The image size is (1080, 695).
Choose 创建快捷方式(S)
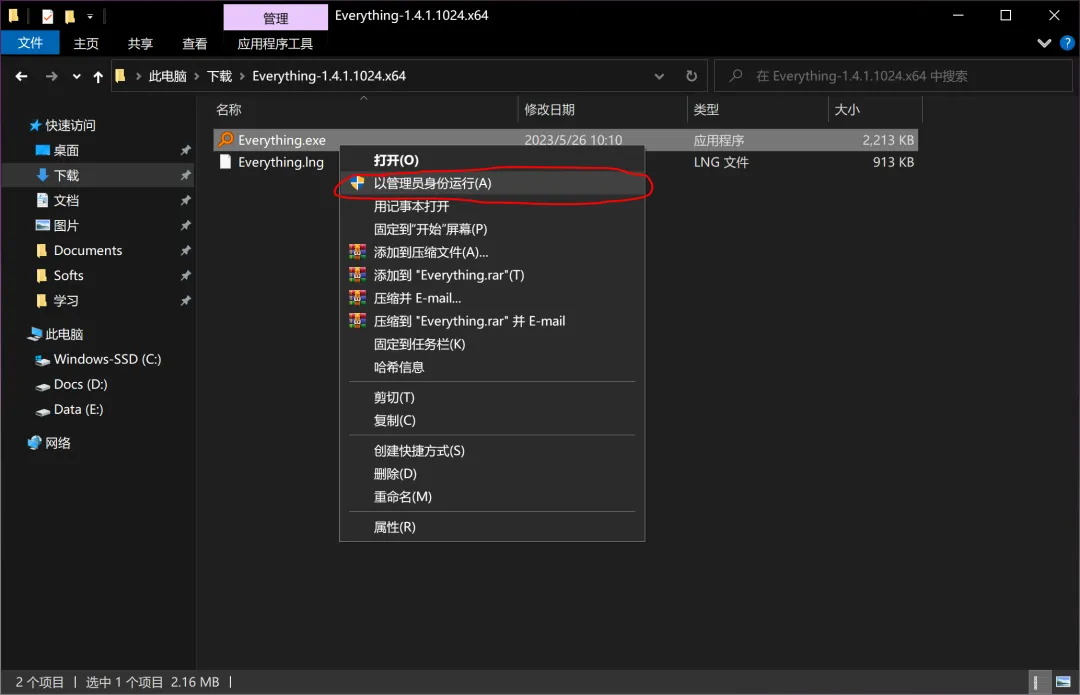tap(492, 450)
